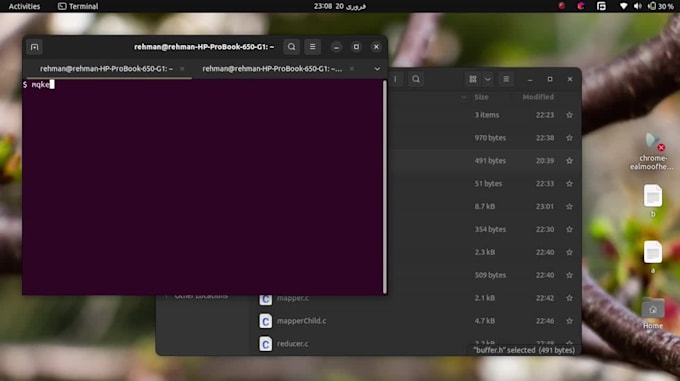
Task: Open chrome desktop shortcut icon
Action: click(x=652, y=151)
